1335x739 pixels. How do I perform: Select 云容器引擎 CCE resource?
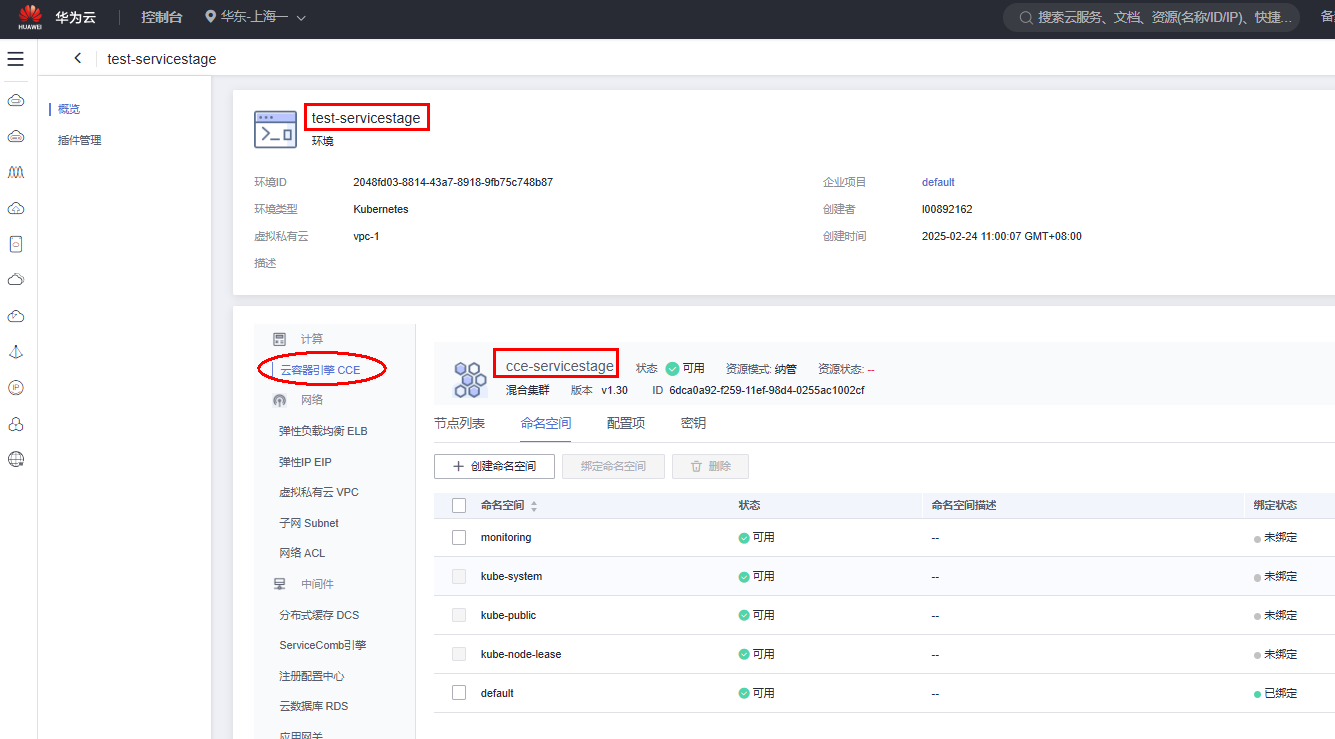pos(320,370)
